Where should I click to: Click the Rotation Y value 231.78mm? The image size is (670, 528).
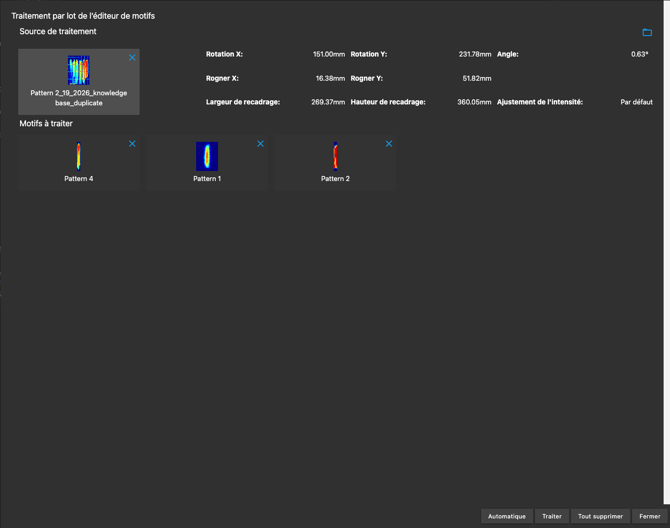[474, 54]
